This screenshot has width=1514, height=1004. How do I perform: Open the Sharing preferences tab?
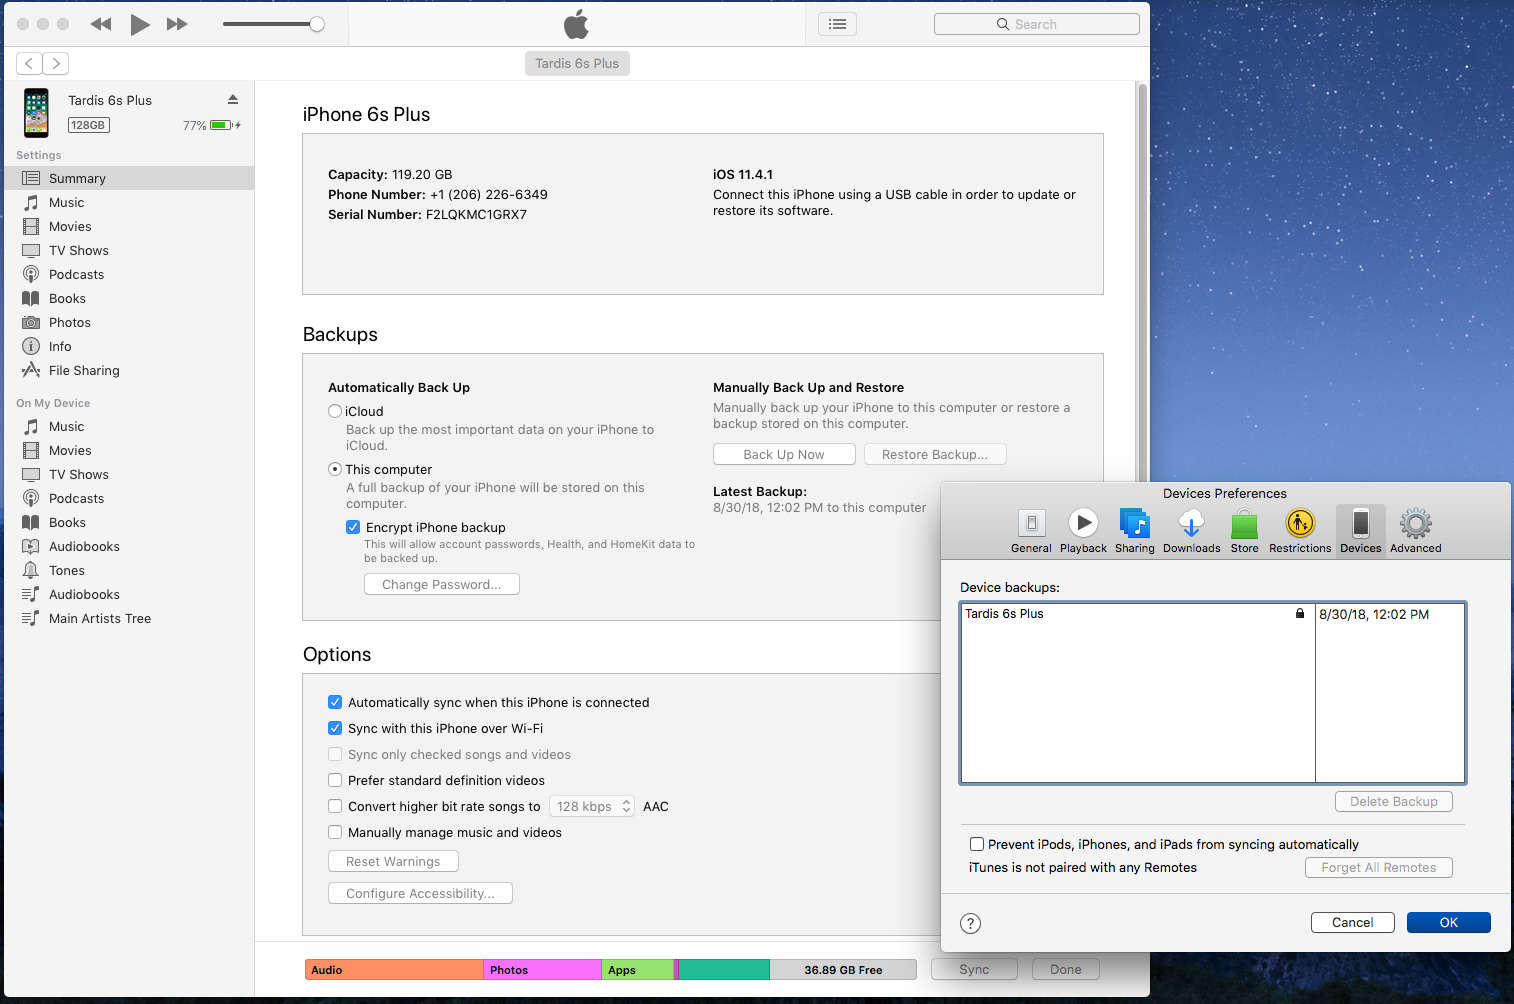click(x=1135, y=531)
